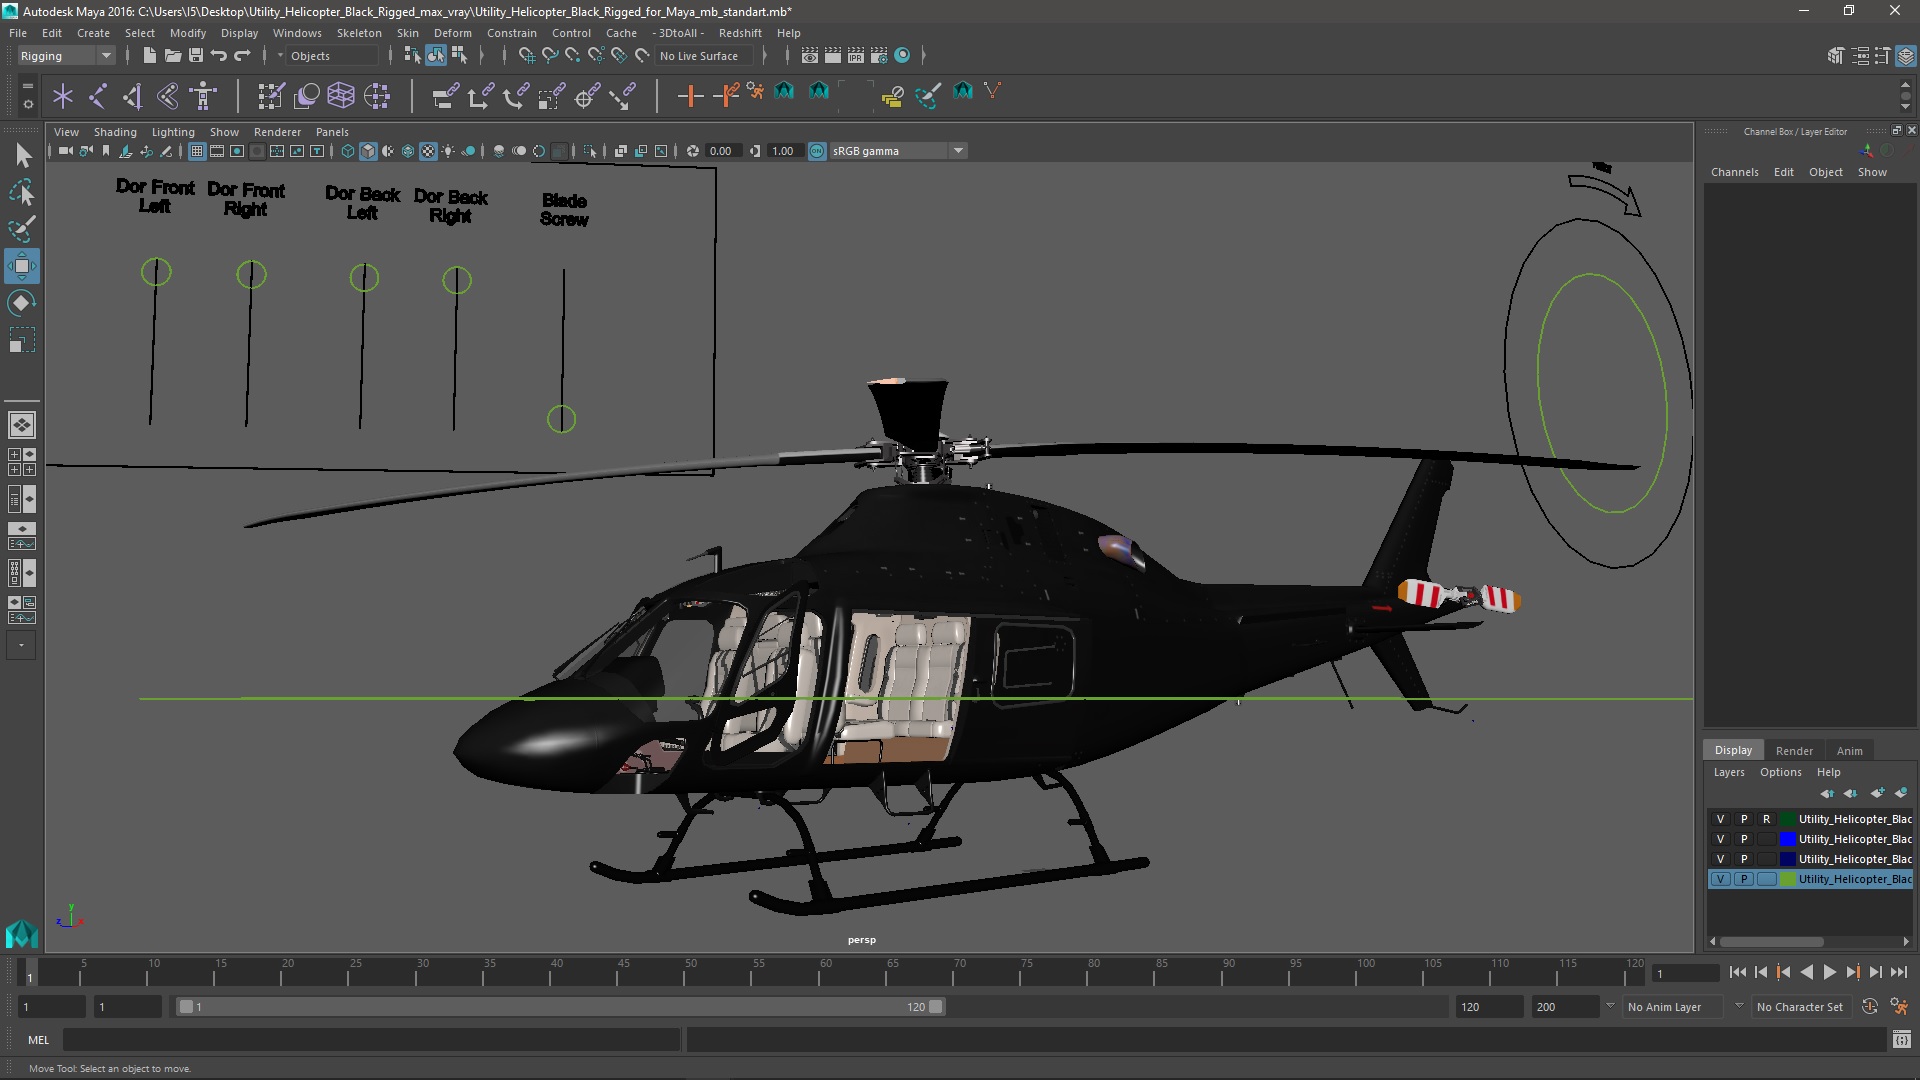This screenshot has height=1080, width=1920.
Task: Undo the last action with the undo arrow
Action: [x=219, y=56]
